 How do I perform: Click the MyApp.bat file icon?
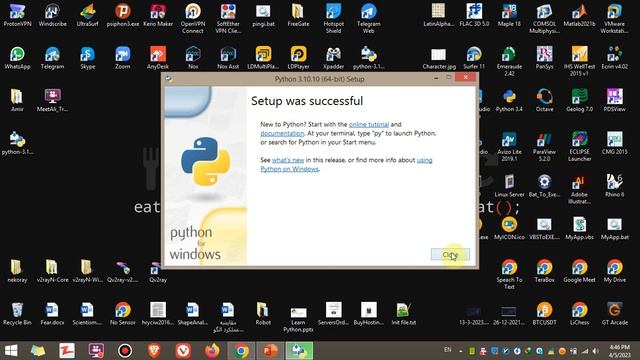click(x=614, y=229)
